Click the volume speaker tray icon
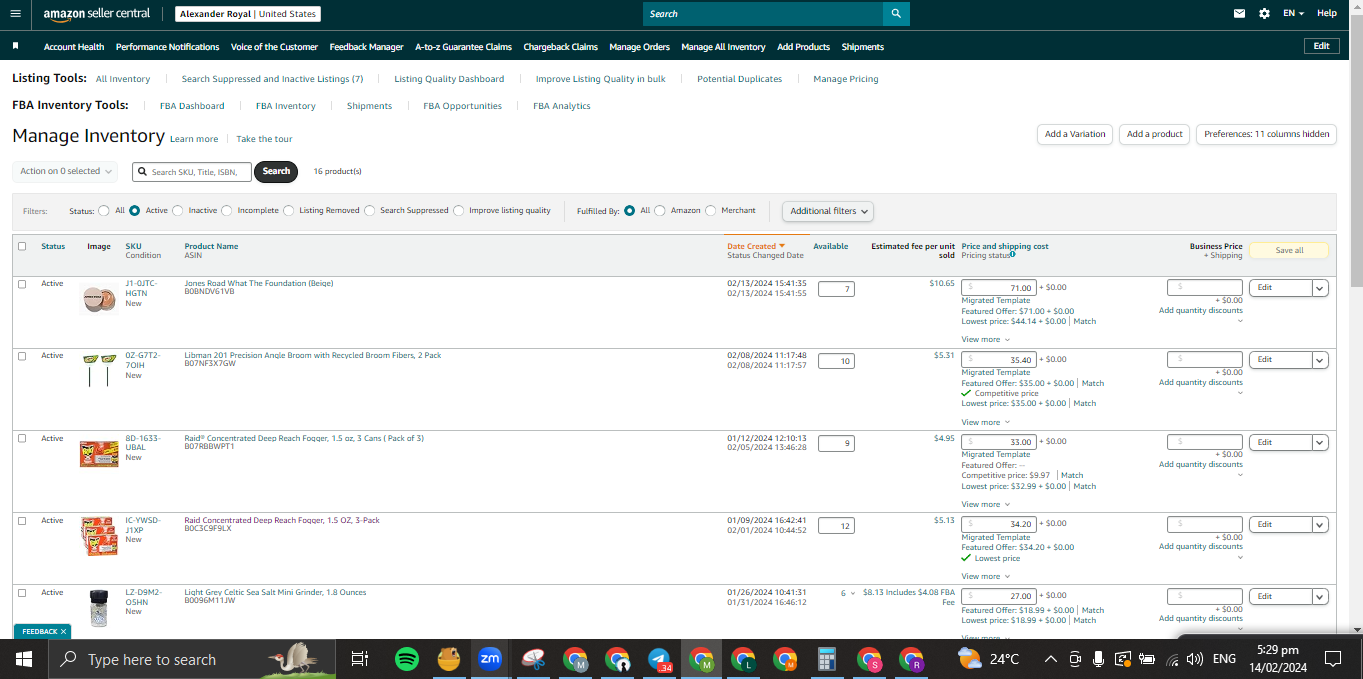 [1193, 659]
